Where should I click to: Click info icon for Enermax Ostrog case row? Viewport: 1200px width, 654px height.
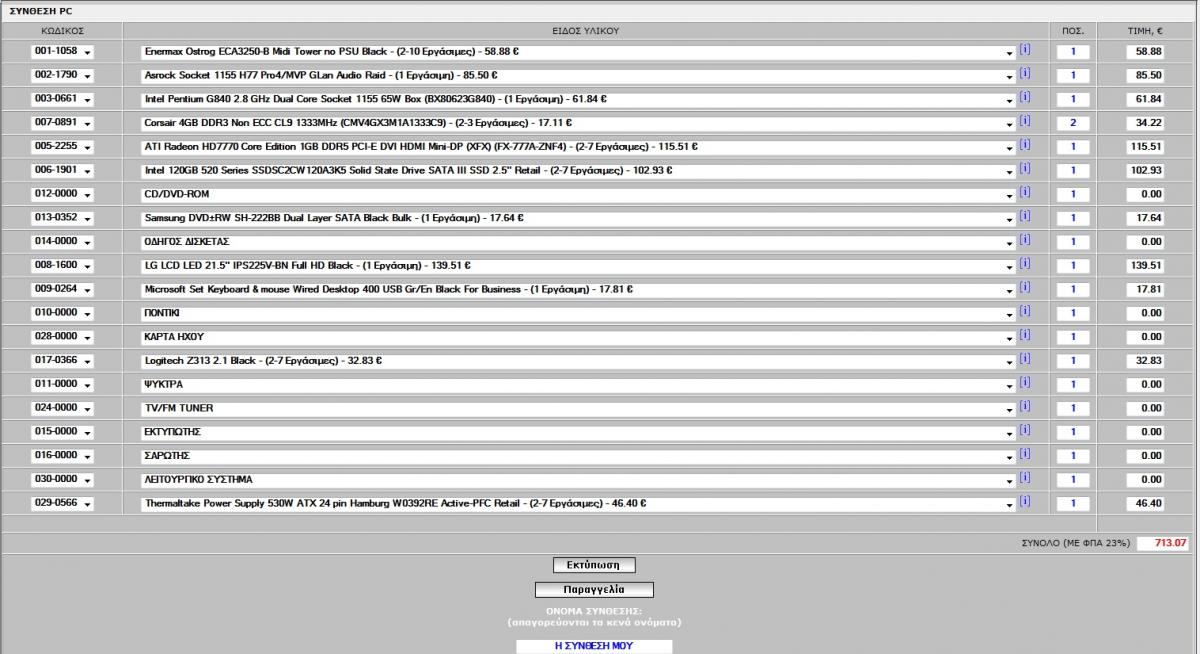tap(1025, 50)
